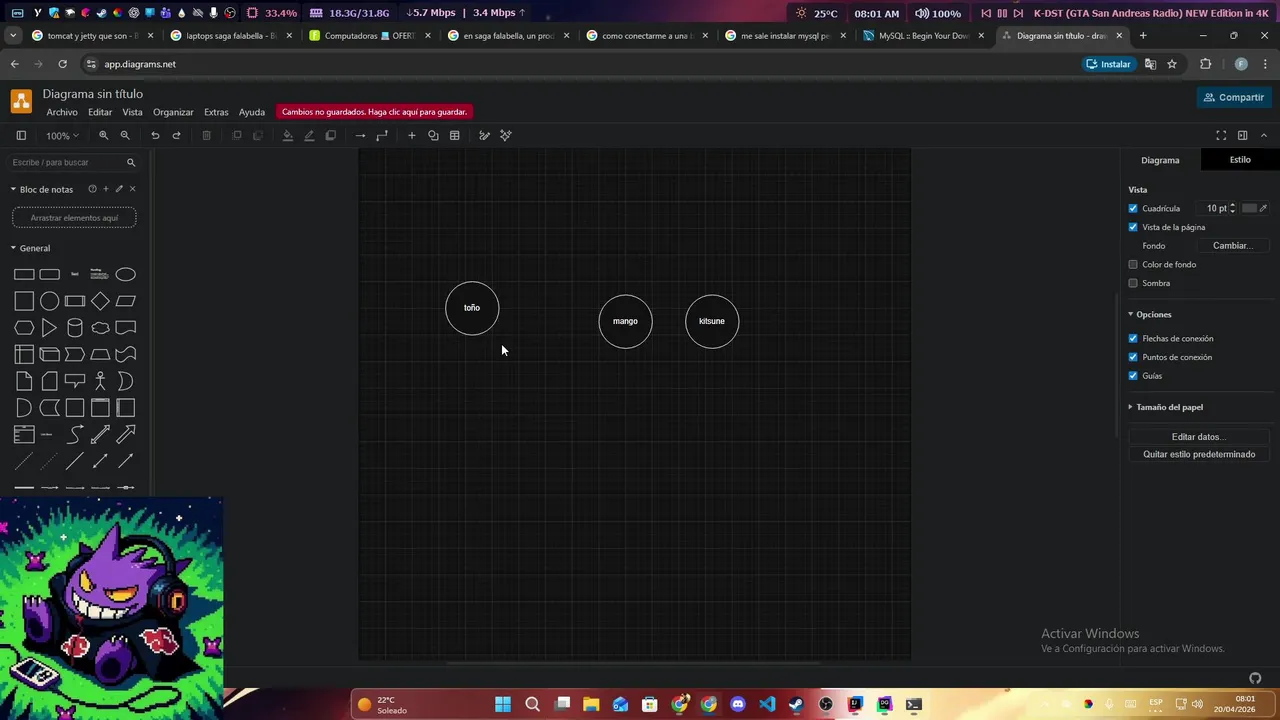Toggle the Flechas de conexión checkbox
The height and width of the screenshot is (720, 1280).
1133,338
